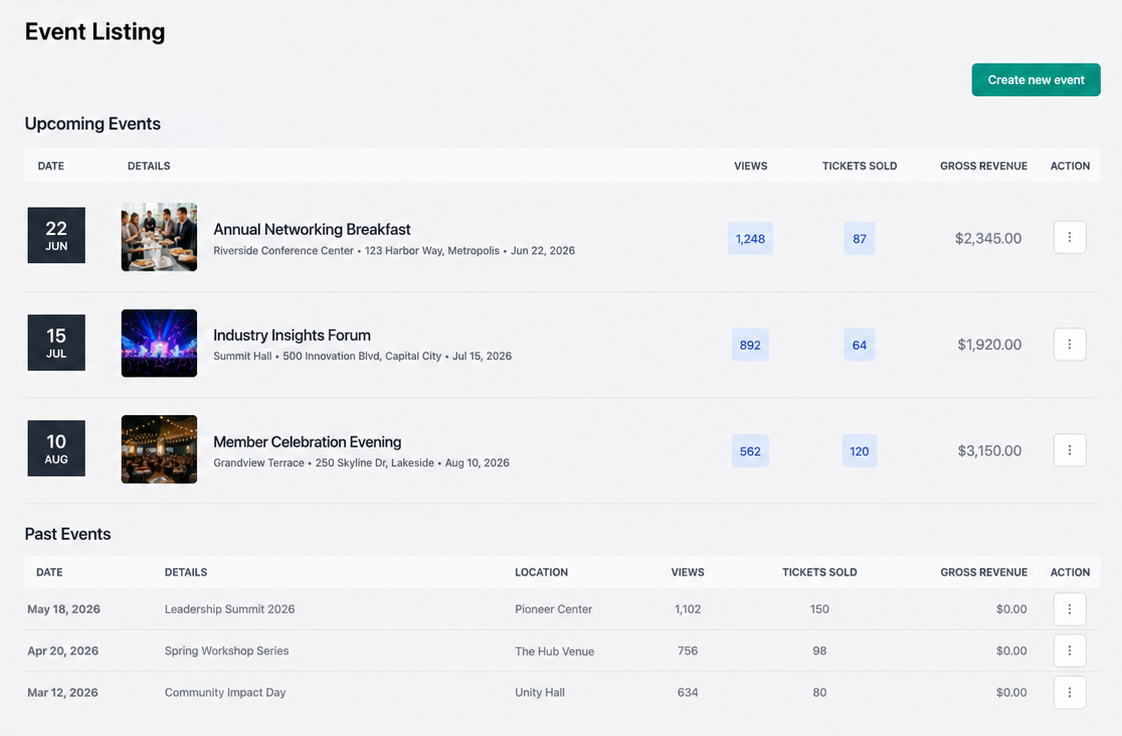Click the 756 views value

pos(688,651)
